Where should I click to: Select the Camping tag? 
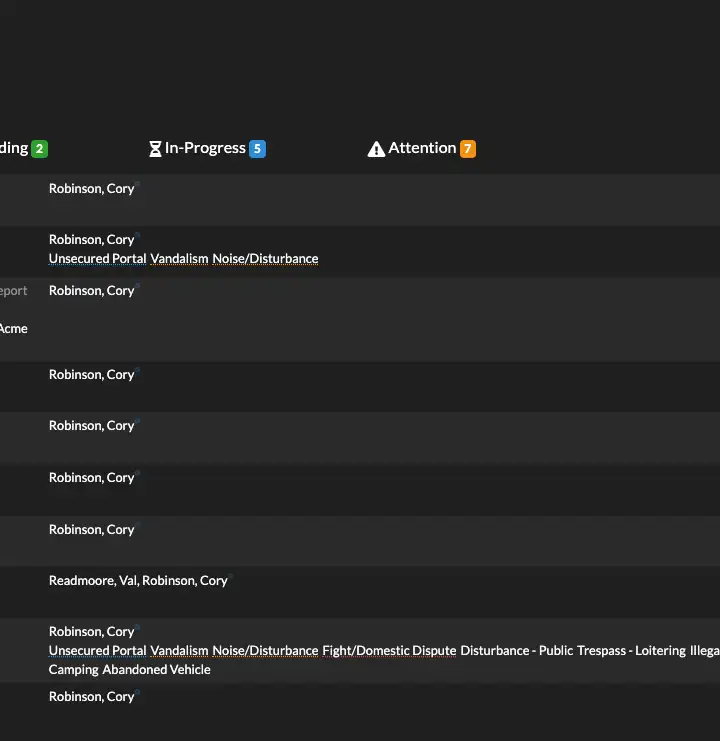73,670
